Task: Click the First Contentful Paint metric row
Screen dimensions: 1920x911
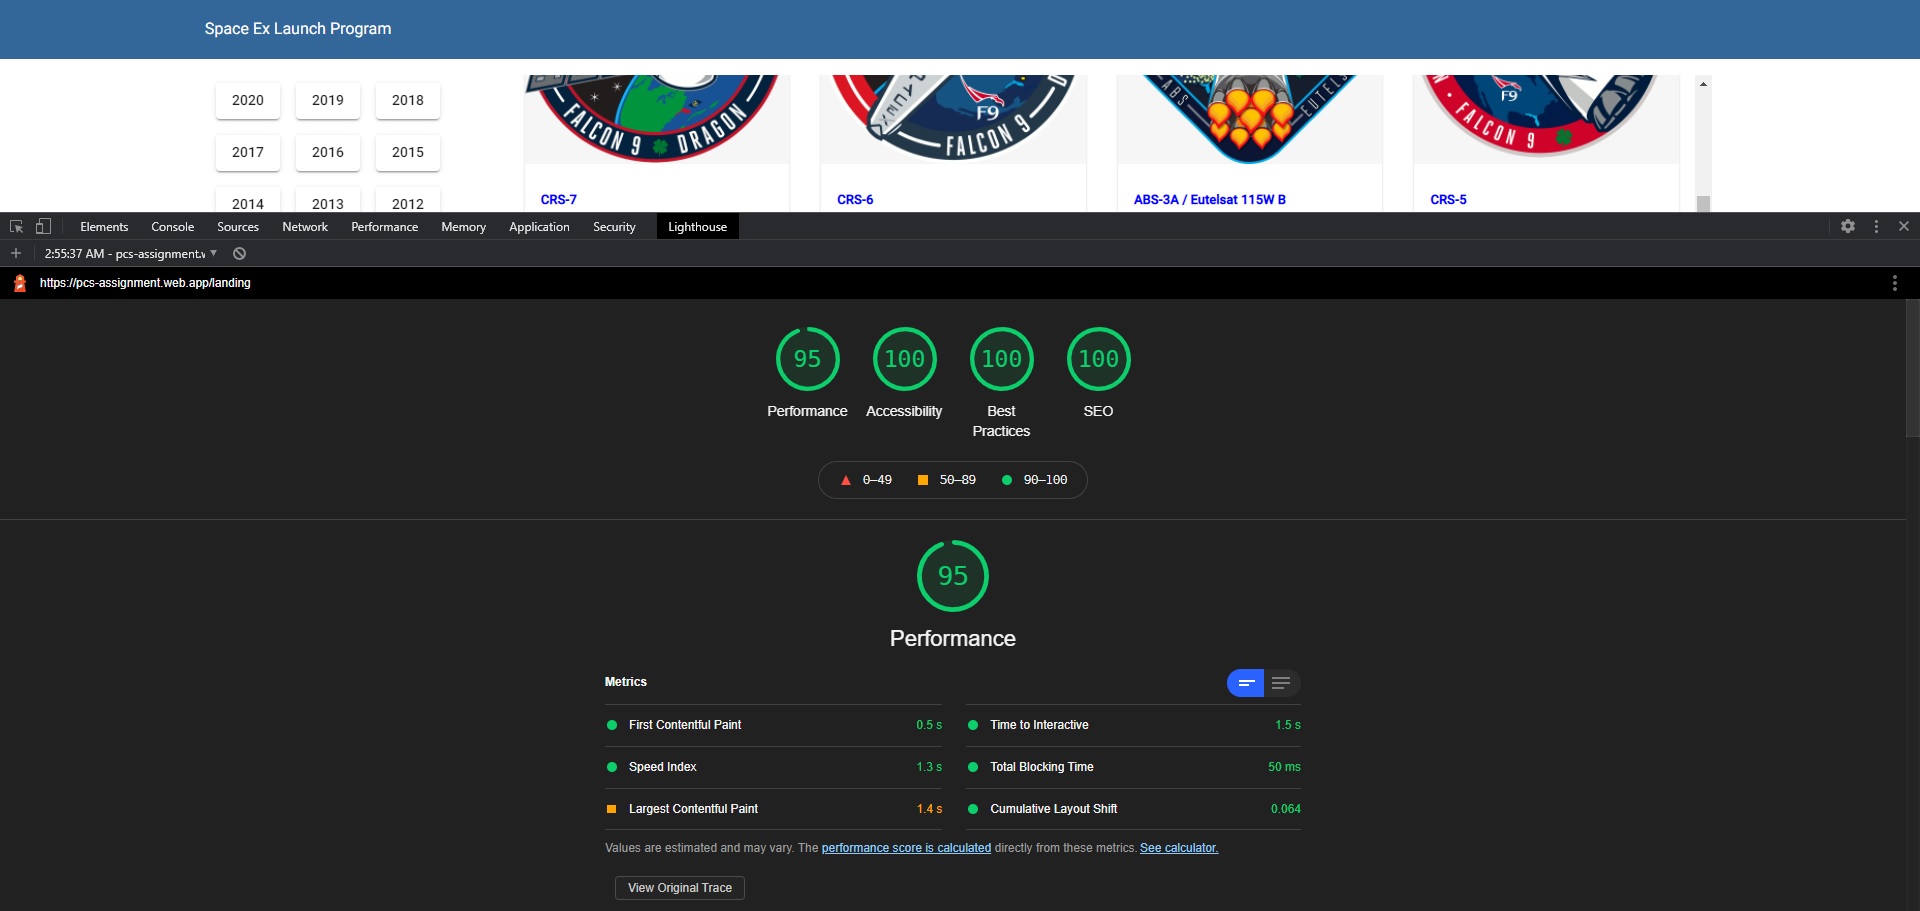Action: point(774,725)
